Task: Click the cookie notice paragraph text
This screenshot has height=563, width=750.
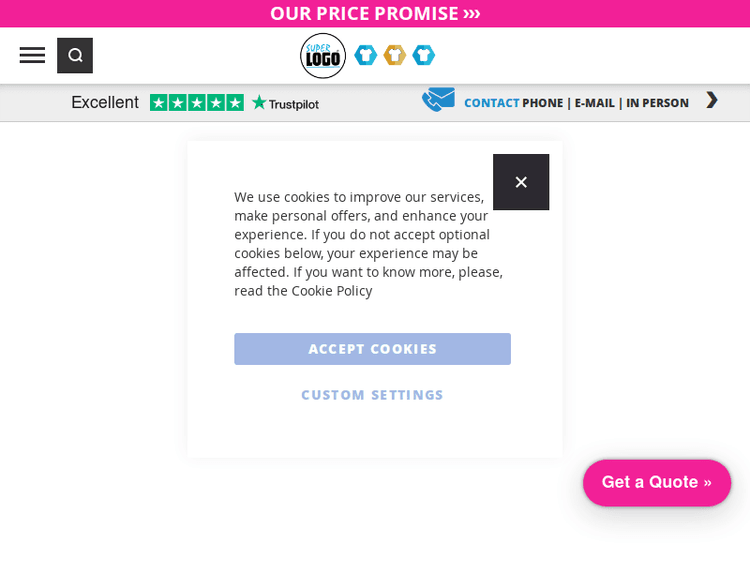Action: [x=368, y=234]
